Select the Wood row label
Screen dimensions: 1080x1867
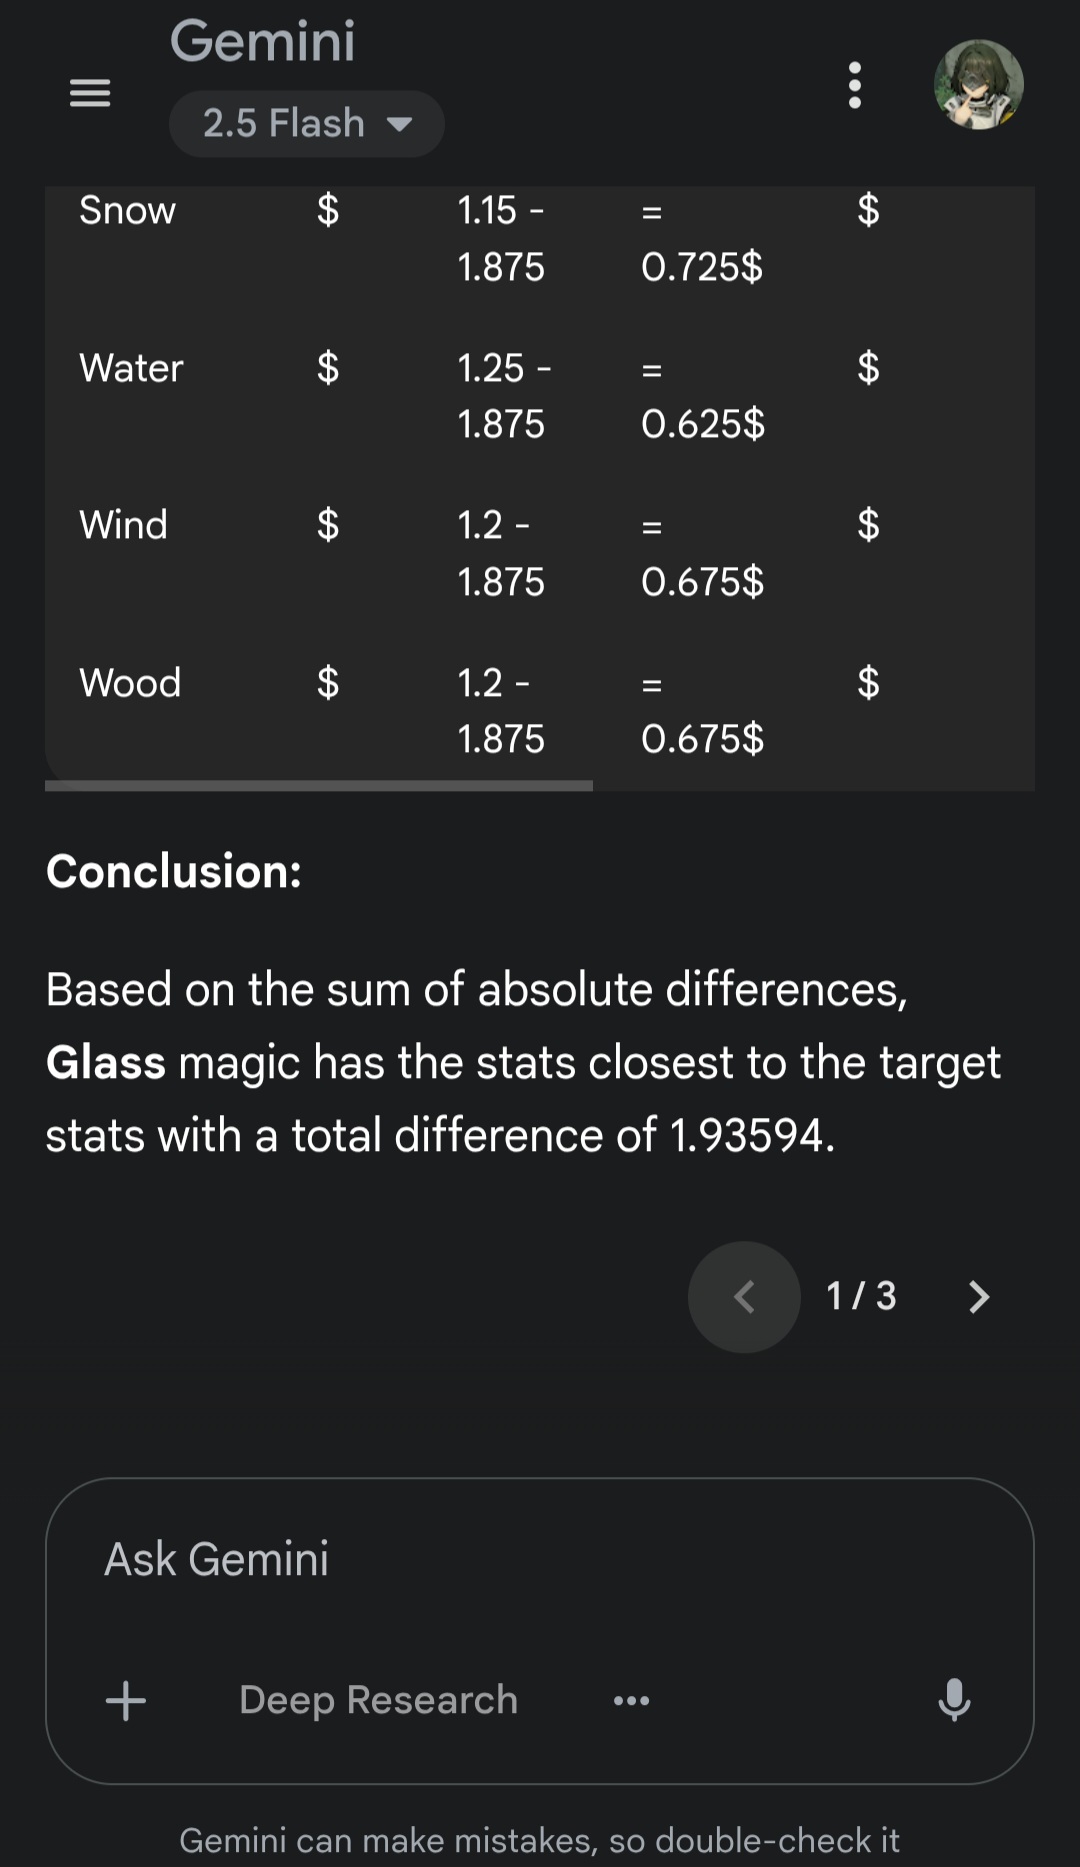(130, 683)
